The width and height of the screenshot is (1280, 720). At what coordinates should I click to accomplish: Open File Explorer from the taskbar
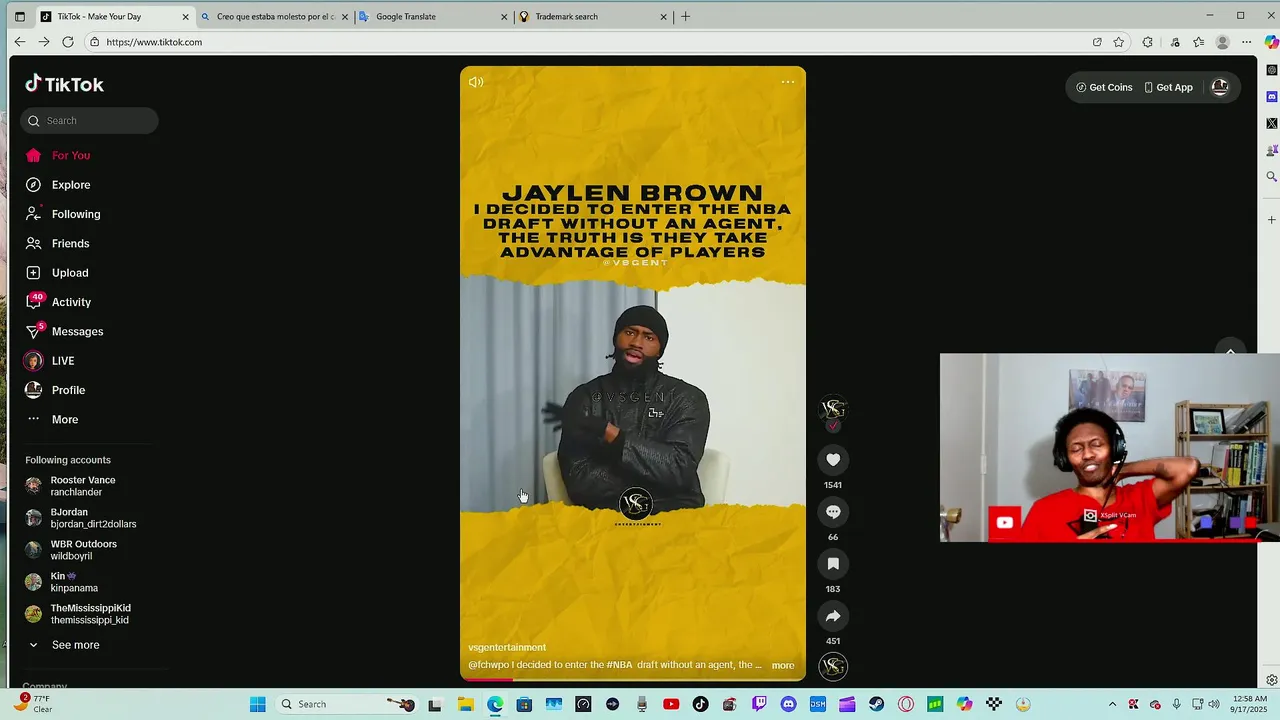[465, 704]
